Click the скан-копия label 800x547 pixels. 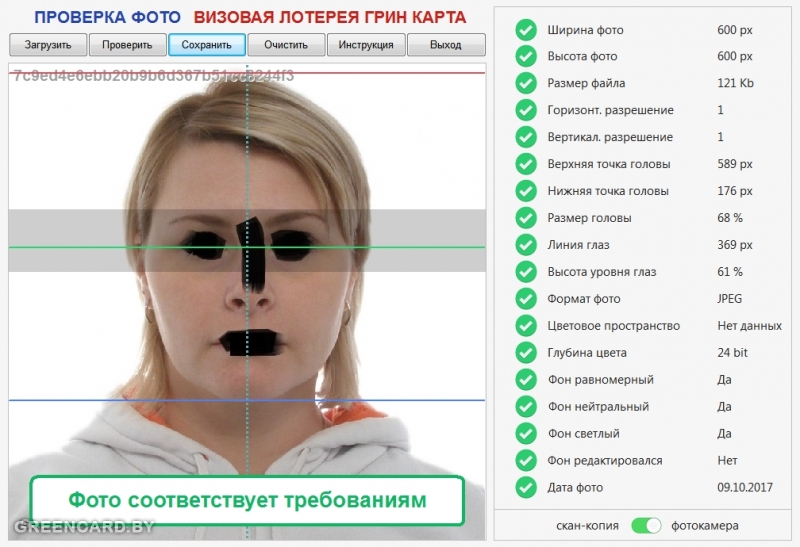point(587,525)
